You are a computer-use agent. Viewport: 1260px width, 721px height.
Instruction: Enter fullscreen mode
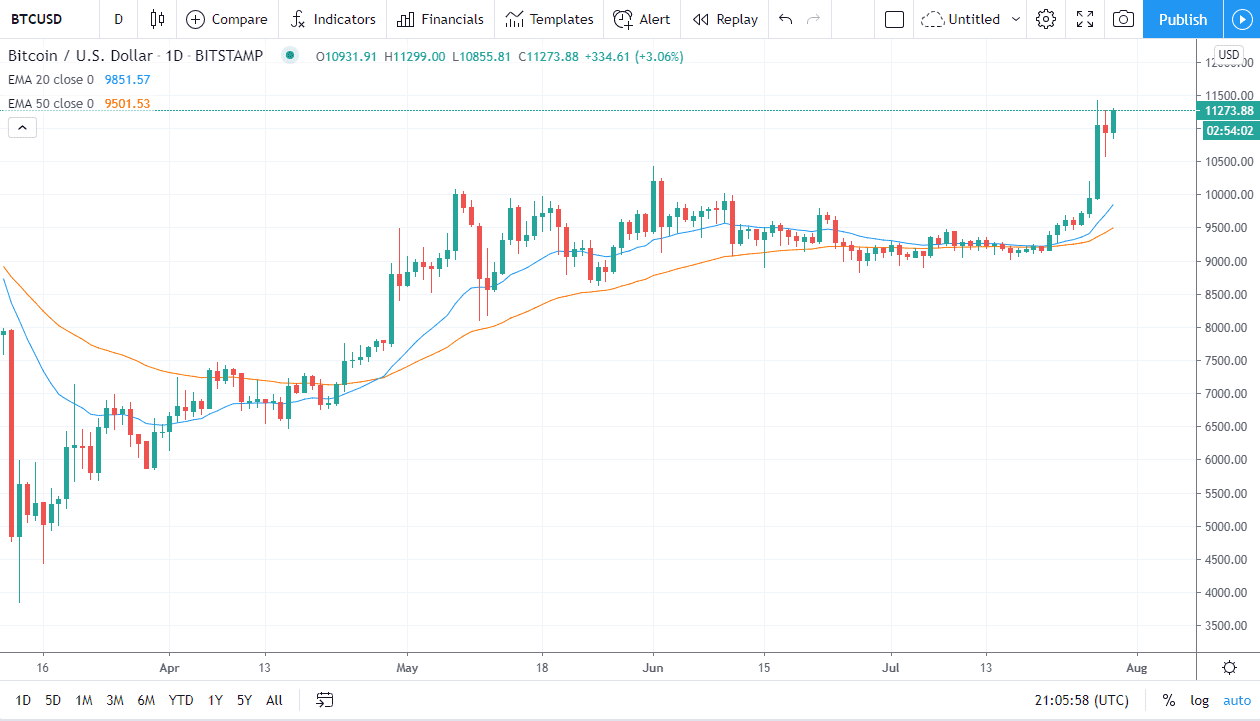(1085, 19)
